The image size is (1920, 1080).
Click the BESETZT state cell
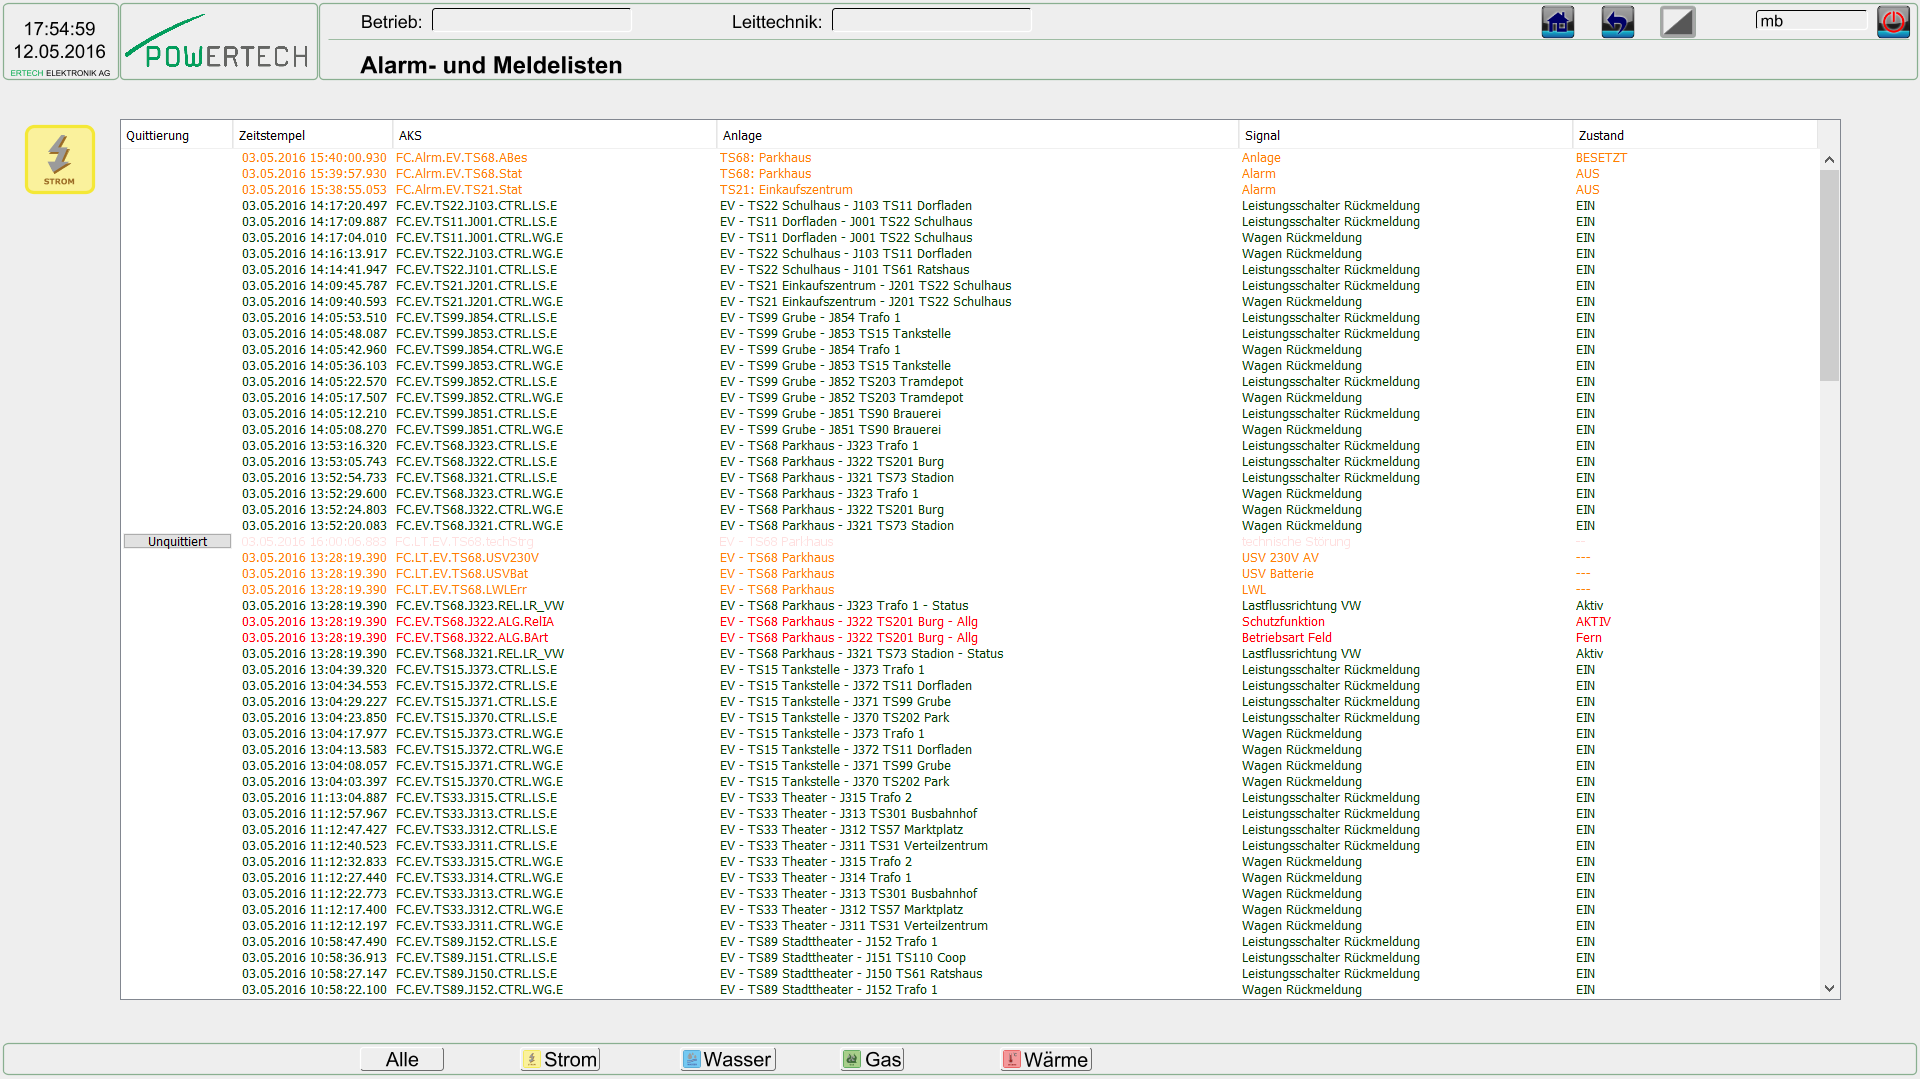coord(1601,158)
